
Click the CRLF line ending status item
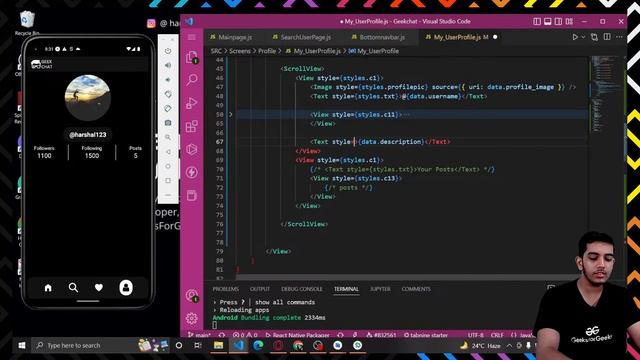tap(497, 335)
